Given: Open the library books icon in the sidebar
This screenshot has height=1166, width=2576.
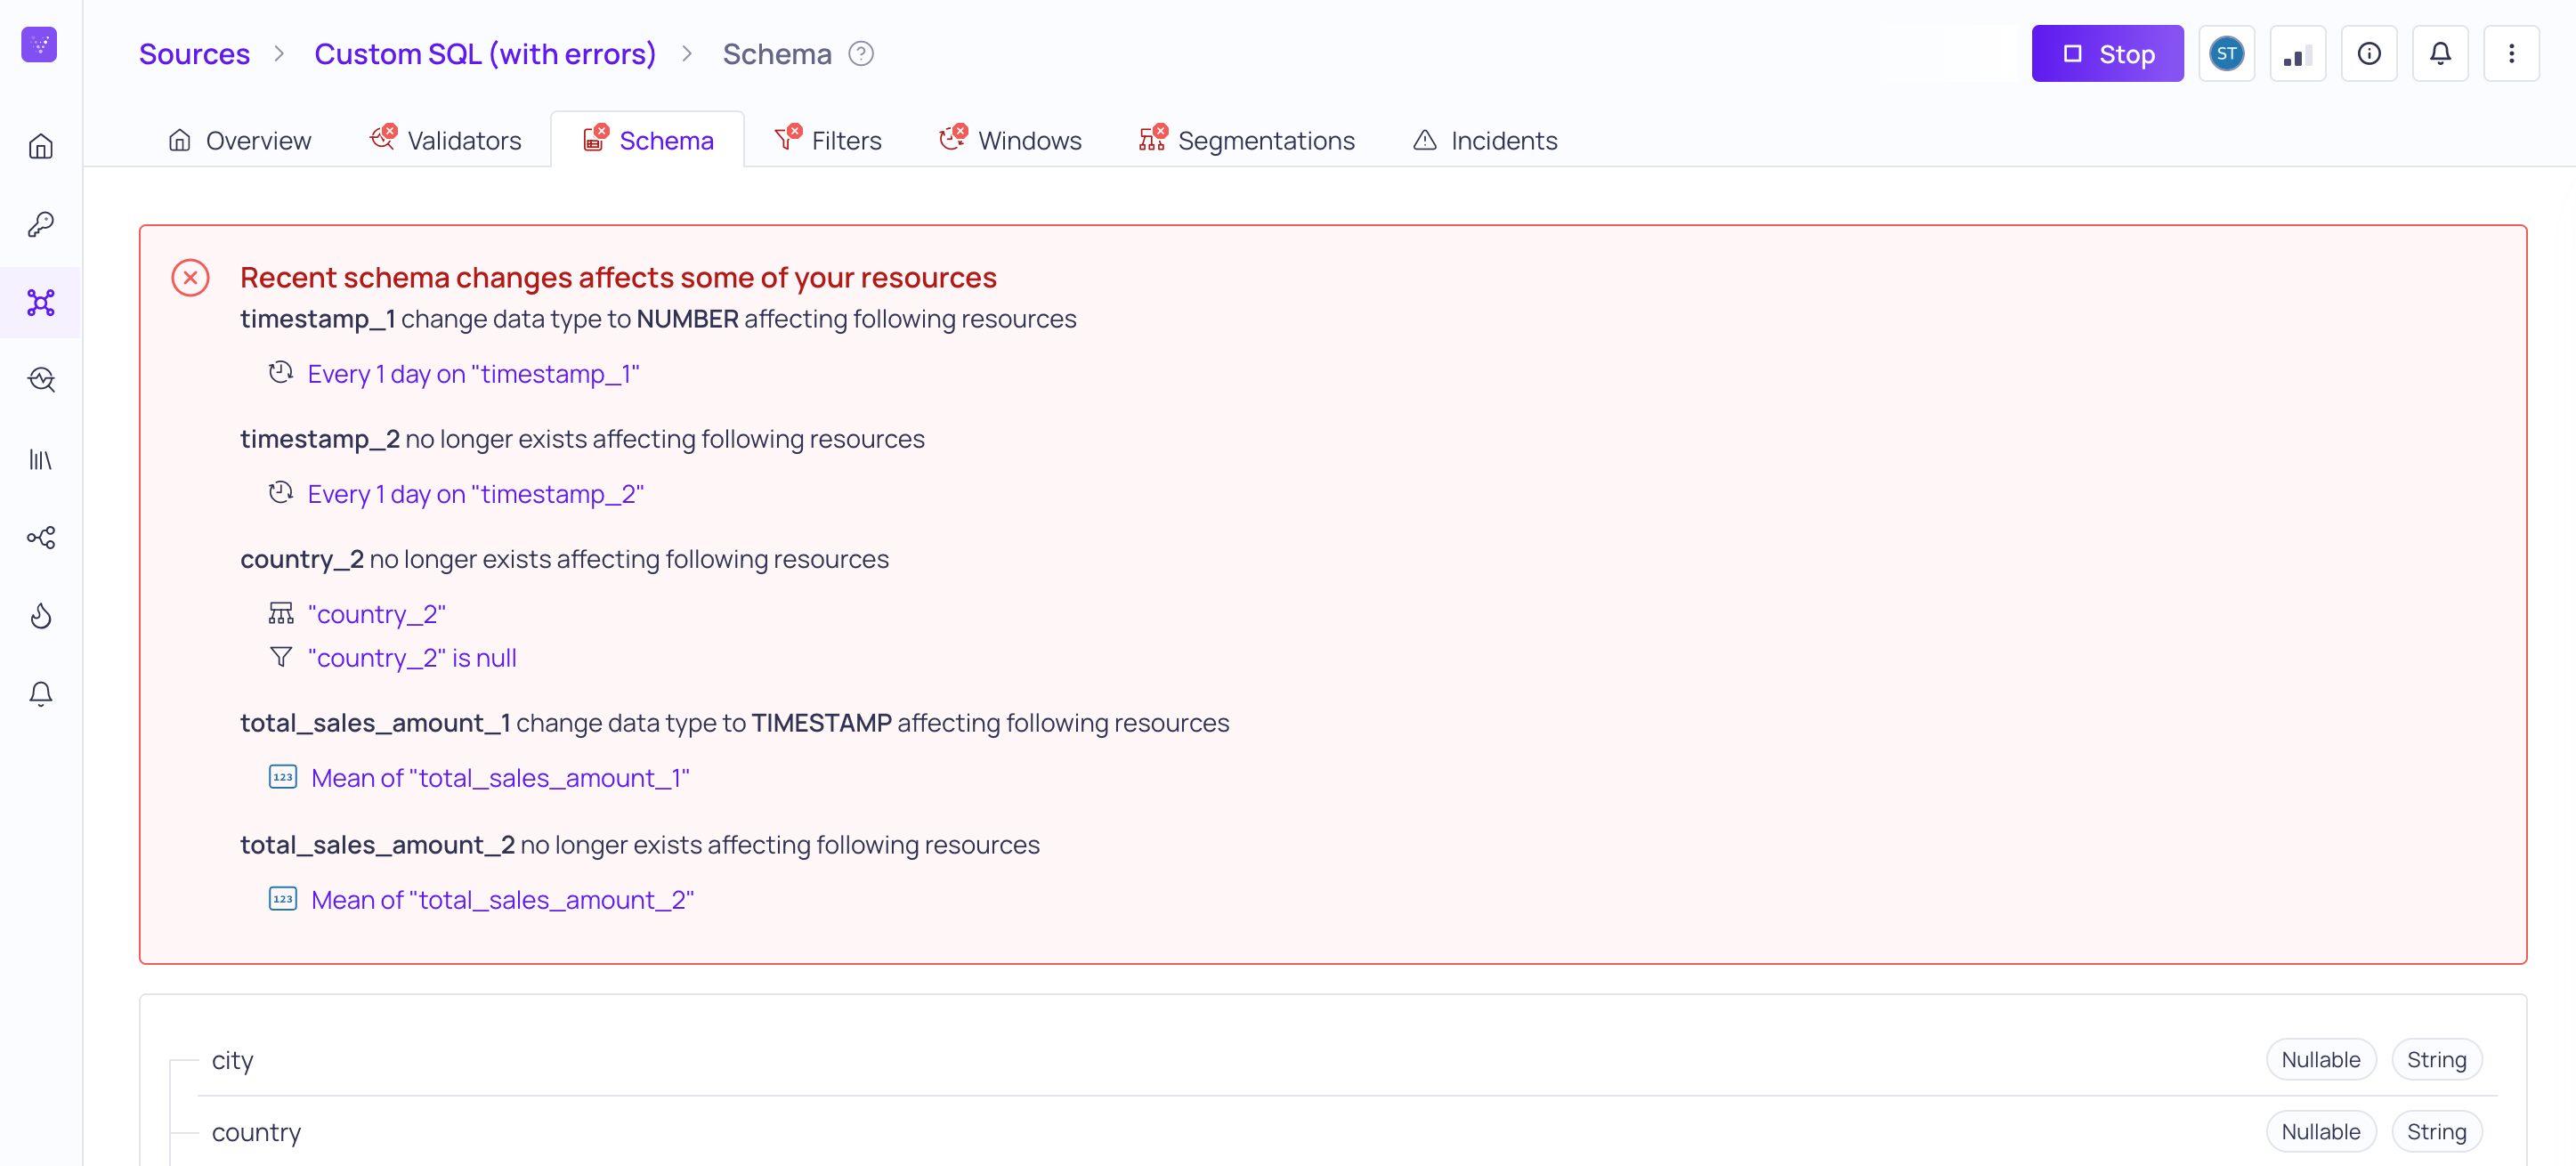Looking at the screenshot, I should click(x=41, y=459).
